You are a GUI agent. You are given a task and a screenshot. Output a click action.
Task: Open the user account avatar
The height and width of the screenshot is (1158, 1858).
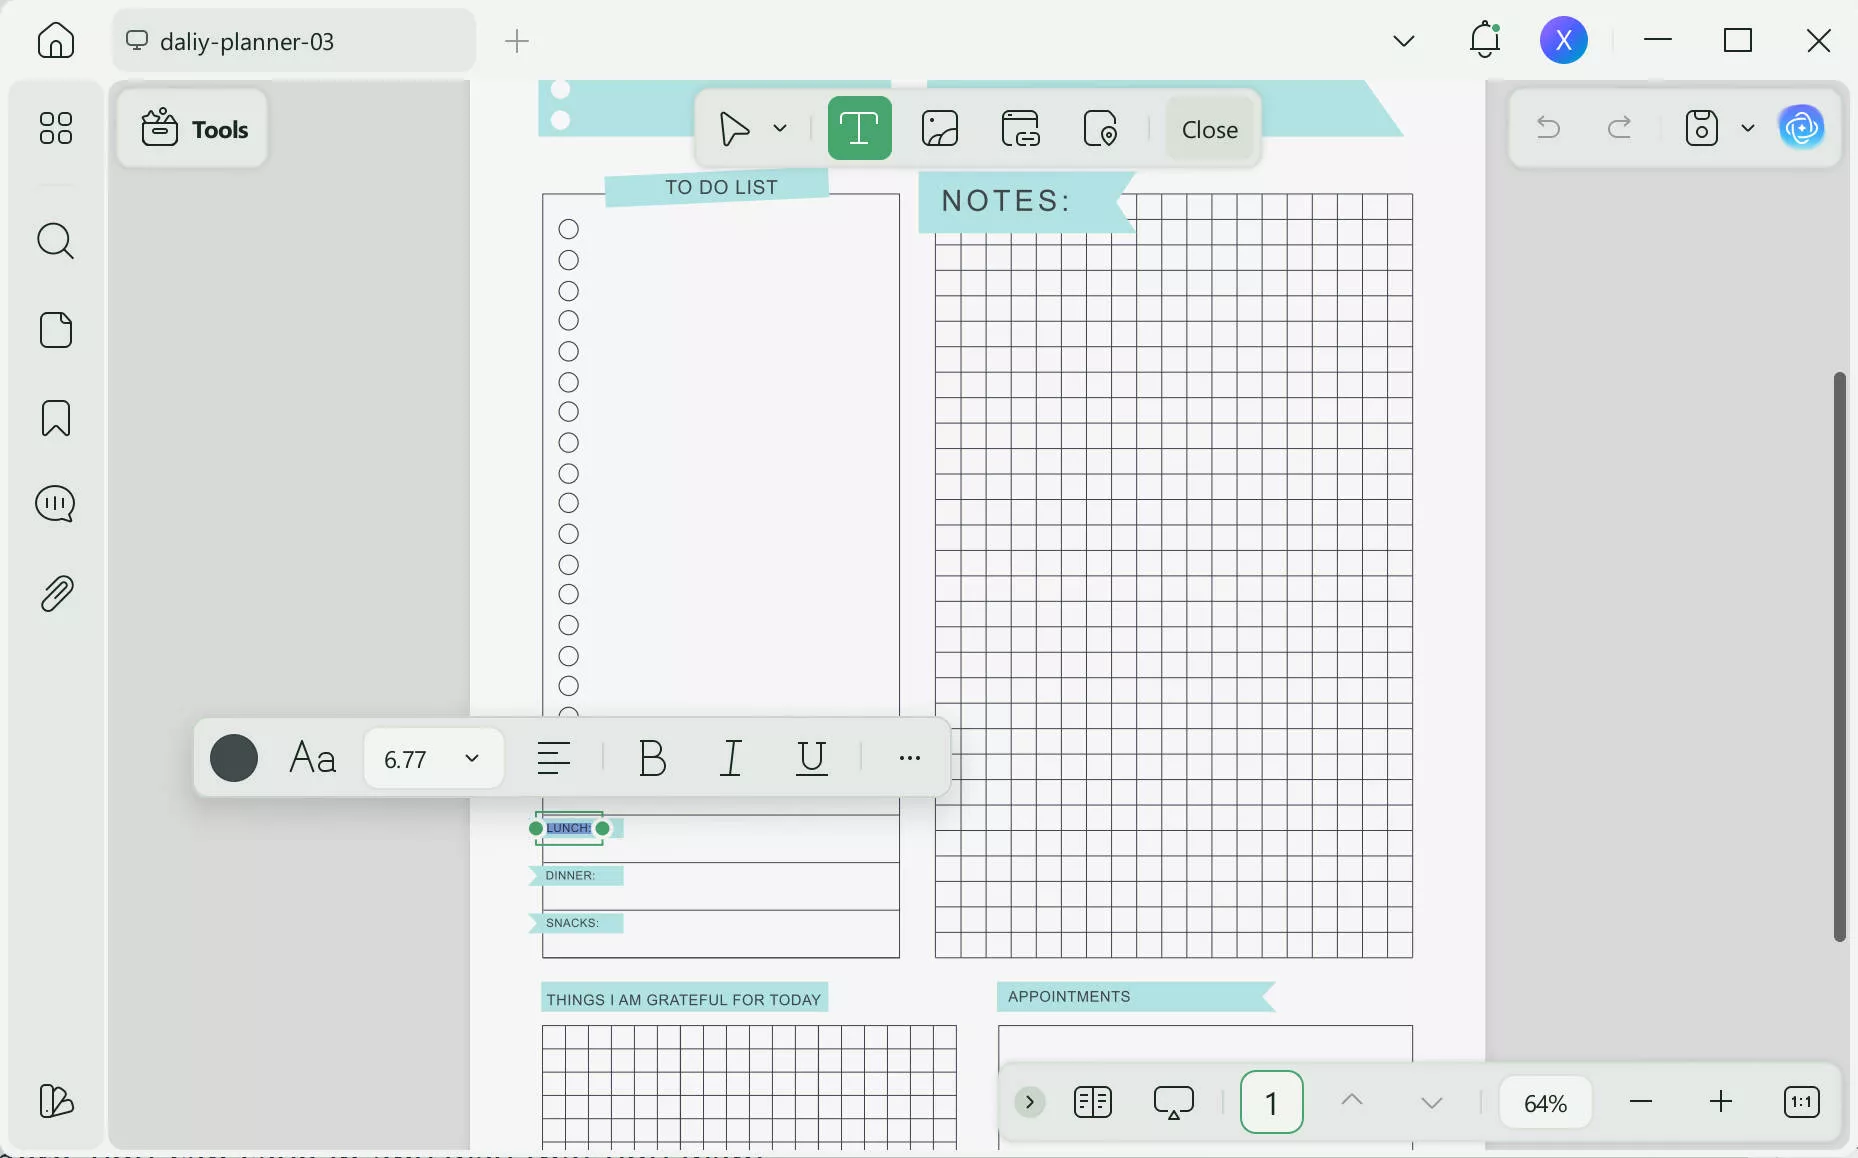pos(1564,40)
